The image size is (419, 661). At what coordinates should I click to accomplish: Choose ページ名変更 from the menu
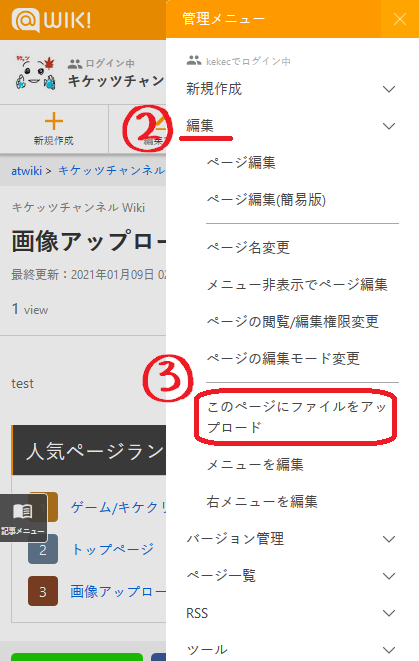point(248,247)
